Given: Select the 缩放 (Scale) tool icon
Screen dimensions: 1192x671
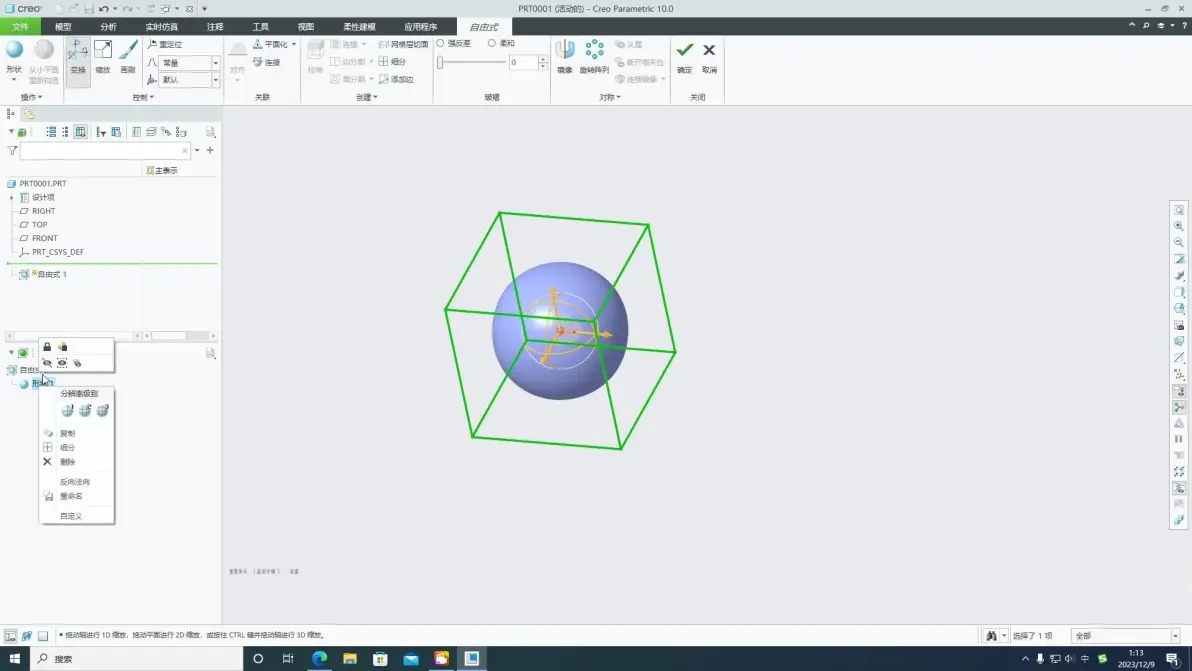Looking at the screenshot, I should coord(103,58).
